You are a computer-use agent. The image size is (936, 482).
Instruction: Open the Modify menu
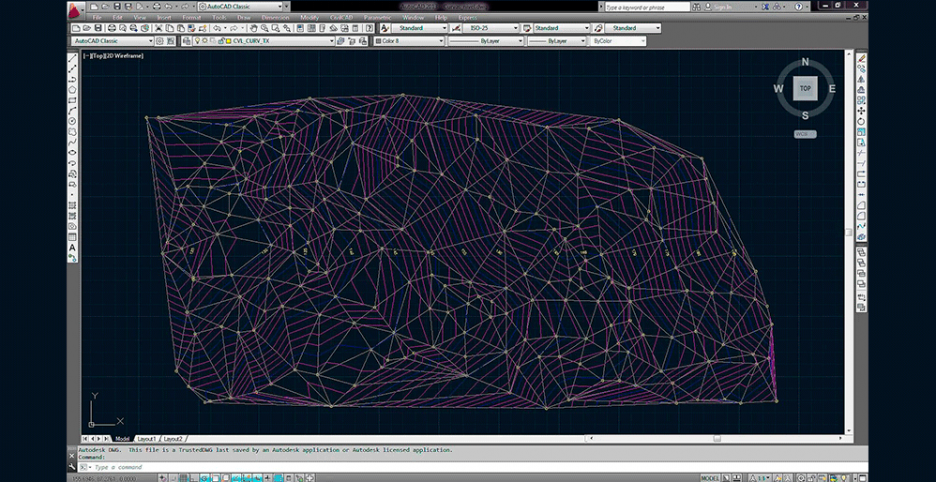pyautogui.click(x=310, y=17)
